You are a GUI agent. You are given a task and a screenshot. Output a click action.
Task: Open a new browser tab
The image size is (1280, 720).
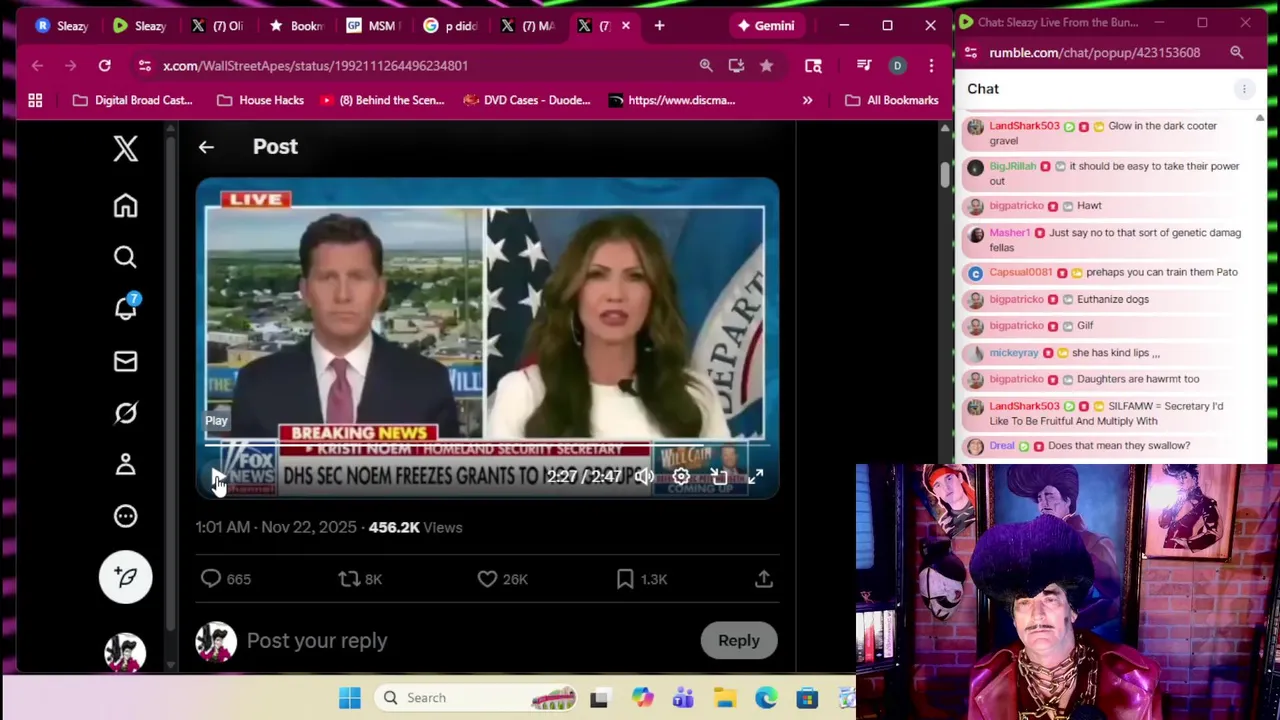[x=659, y=26]
